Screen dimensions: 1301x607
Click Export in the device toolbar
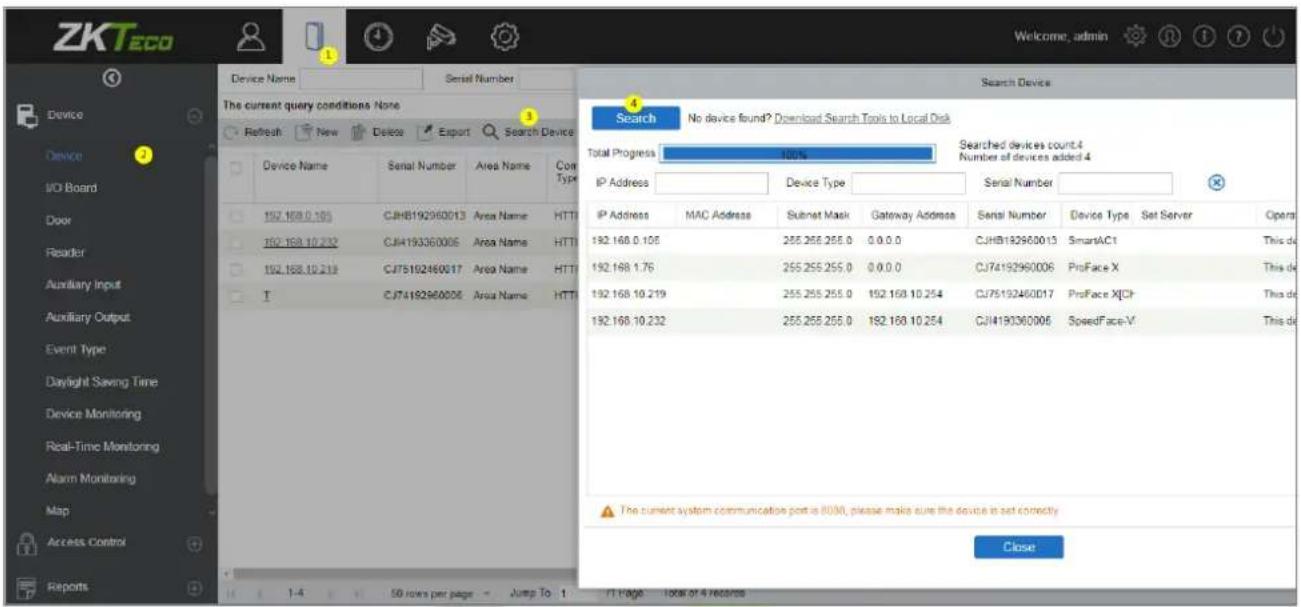pos(444,131)
